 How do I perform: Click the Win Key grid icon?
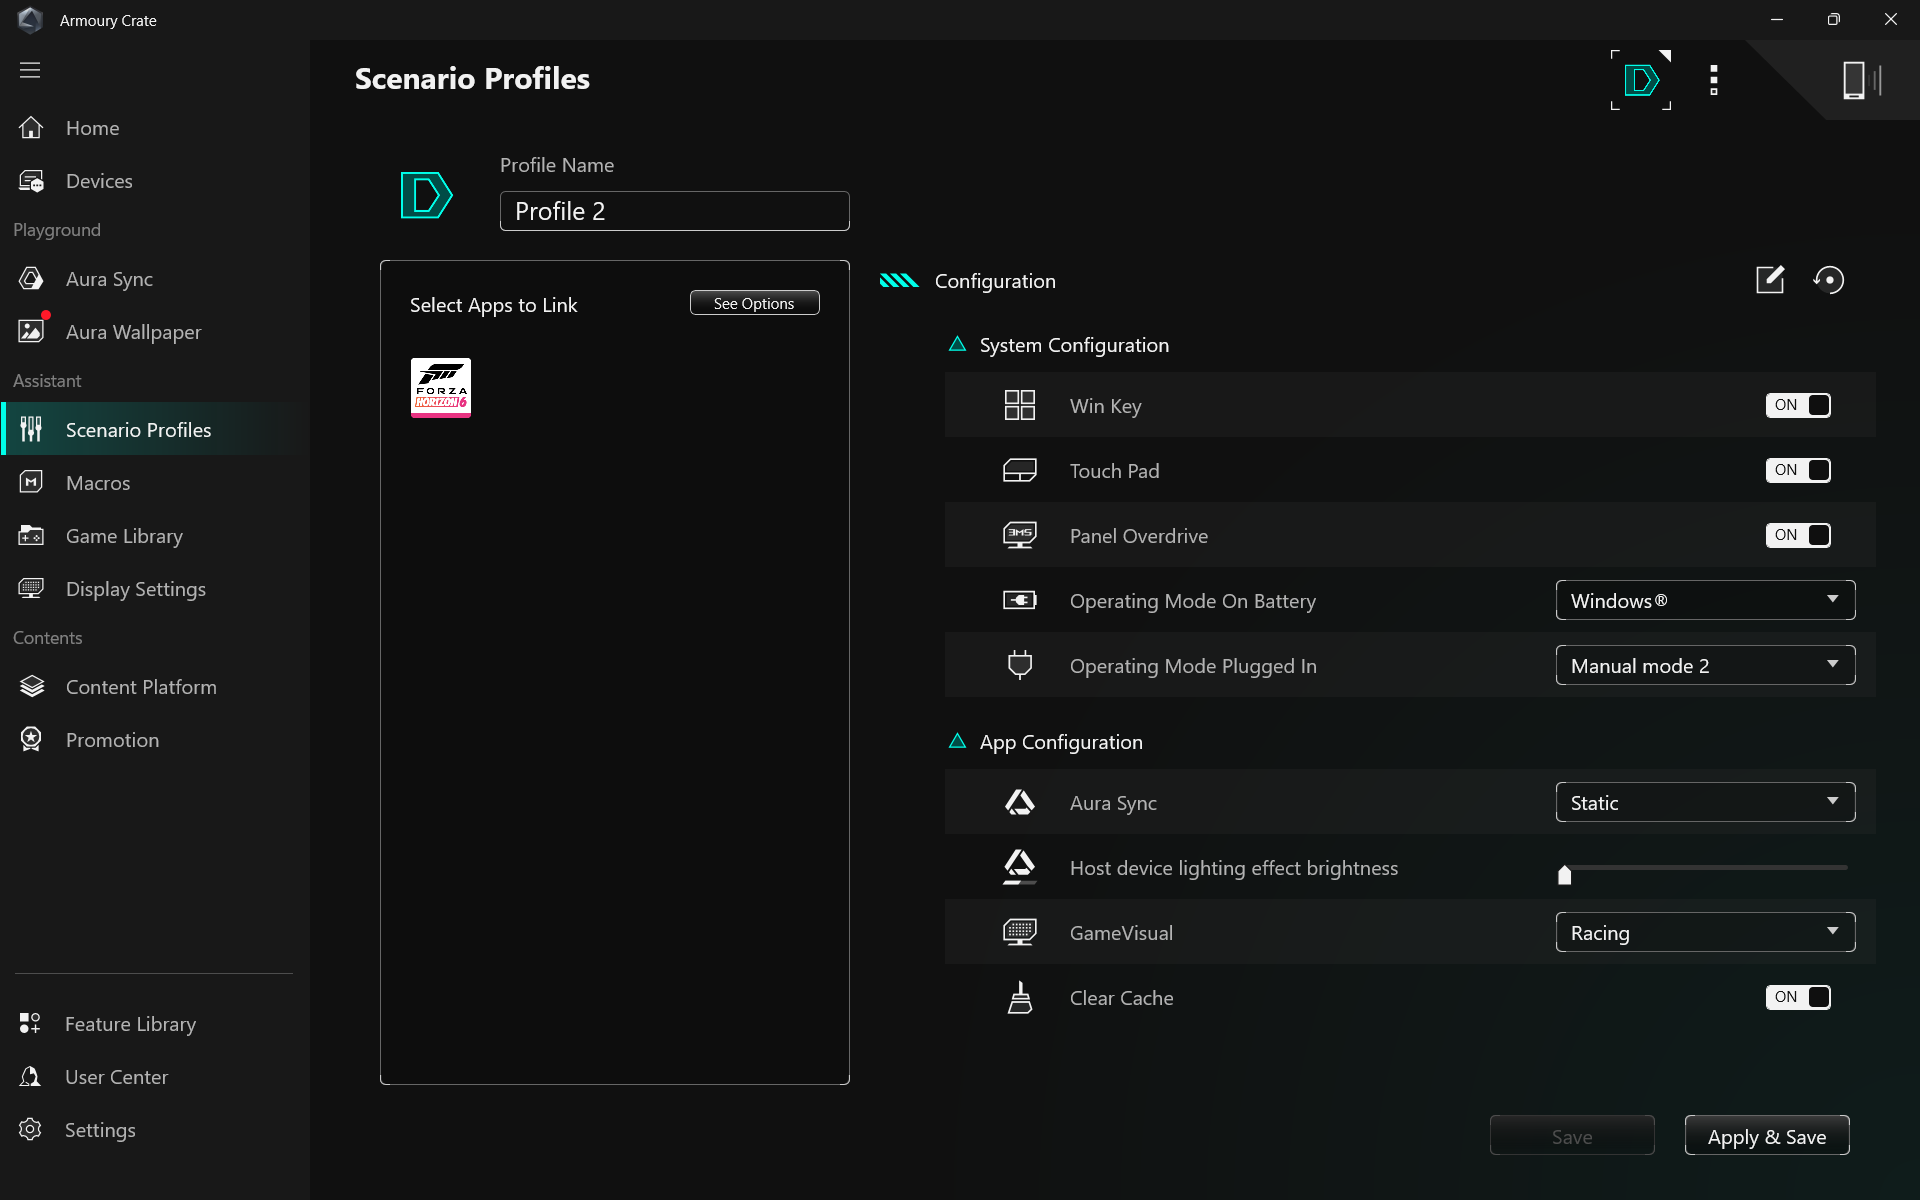point(1020,405)
